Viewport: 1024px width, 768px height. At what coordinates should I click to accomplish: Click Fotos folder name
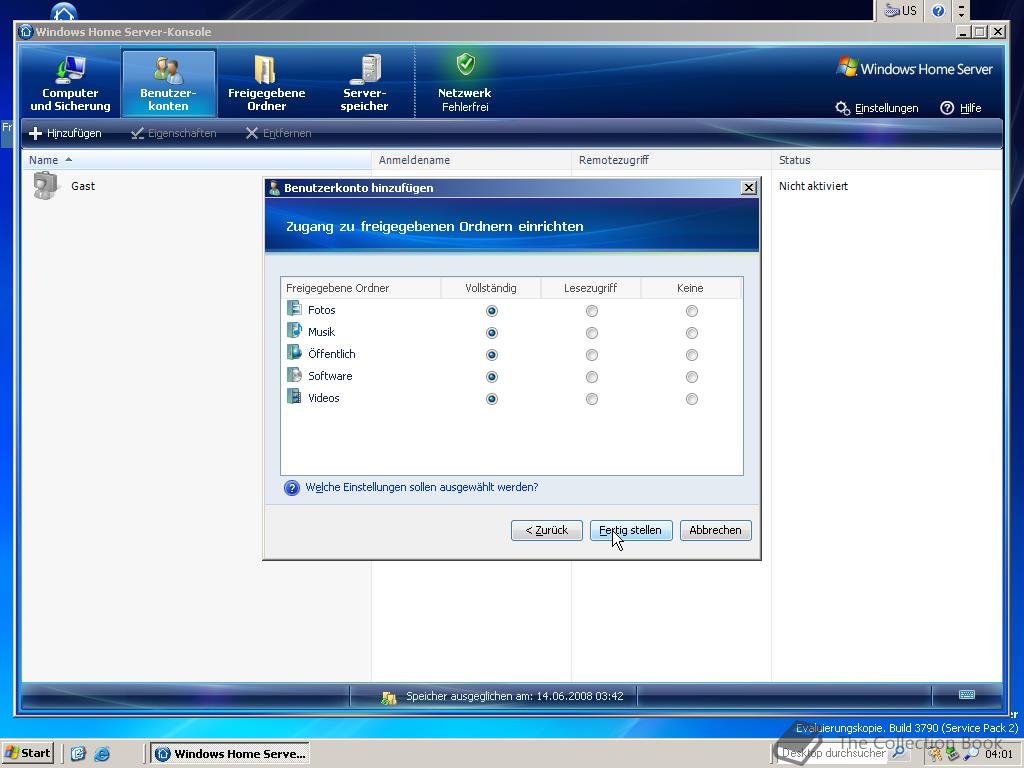click(x=321, y=310)
